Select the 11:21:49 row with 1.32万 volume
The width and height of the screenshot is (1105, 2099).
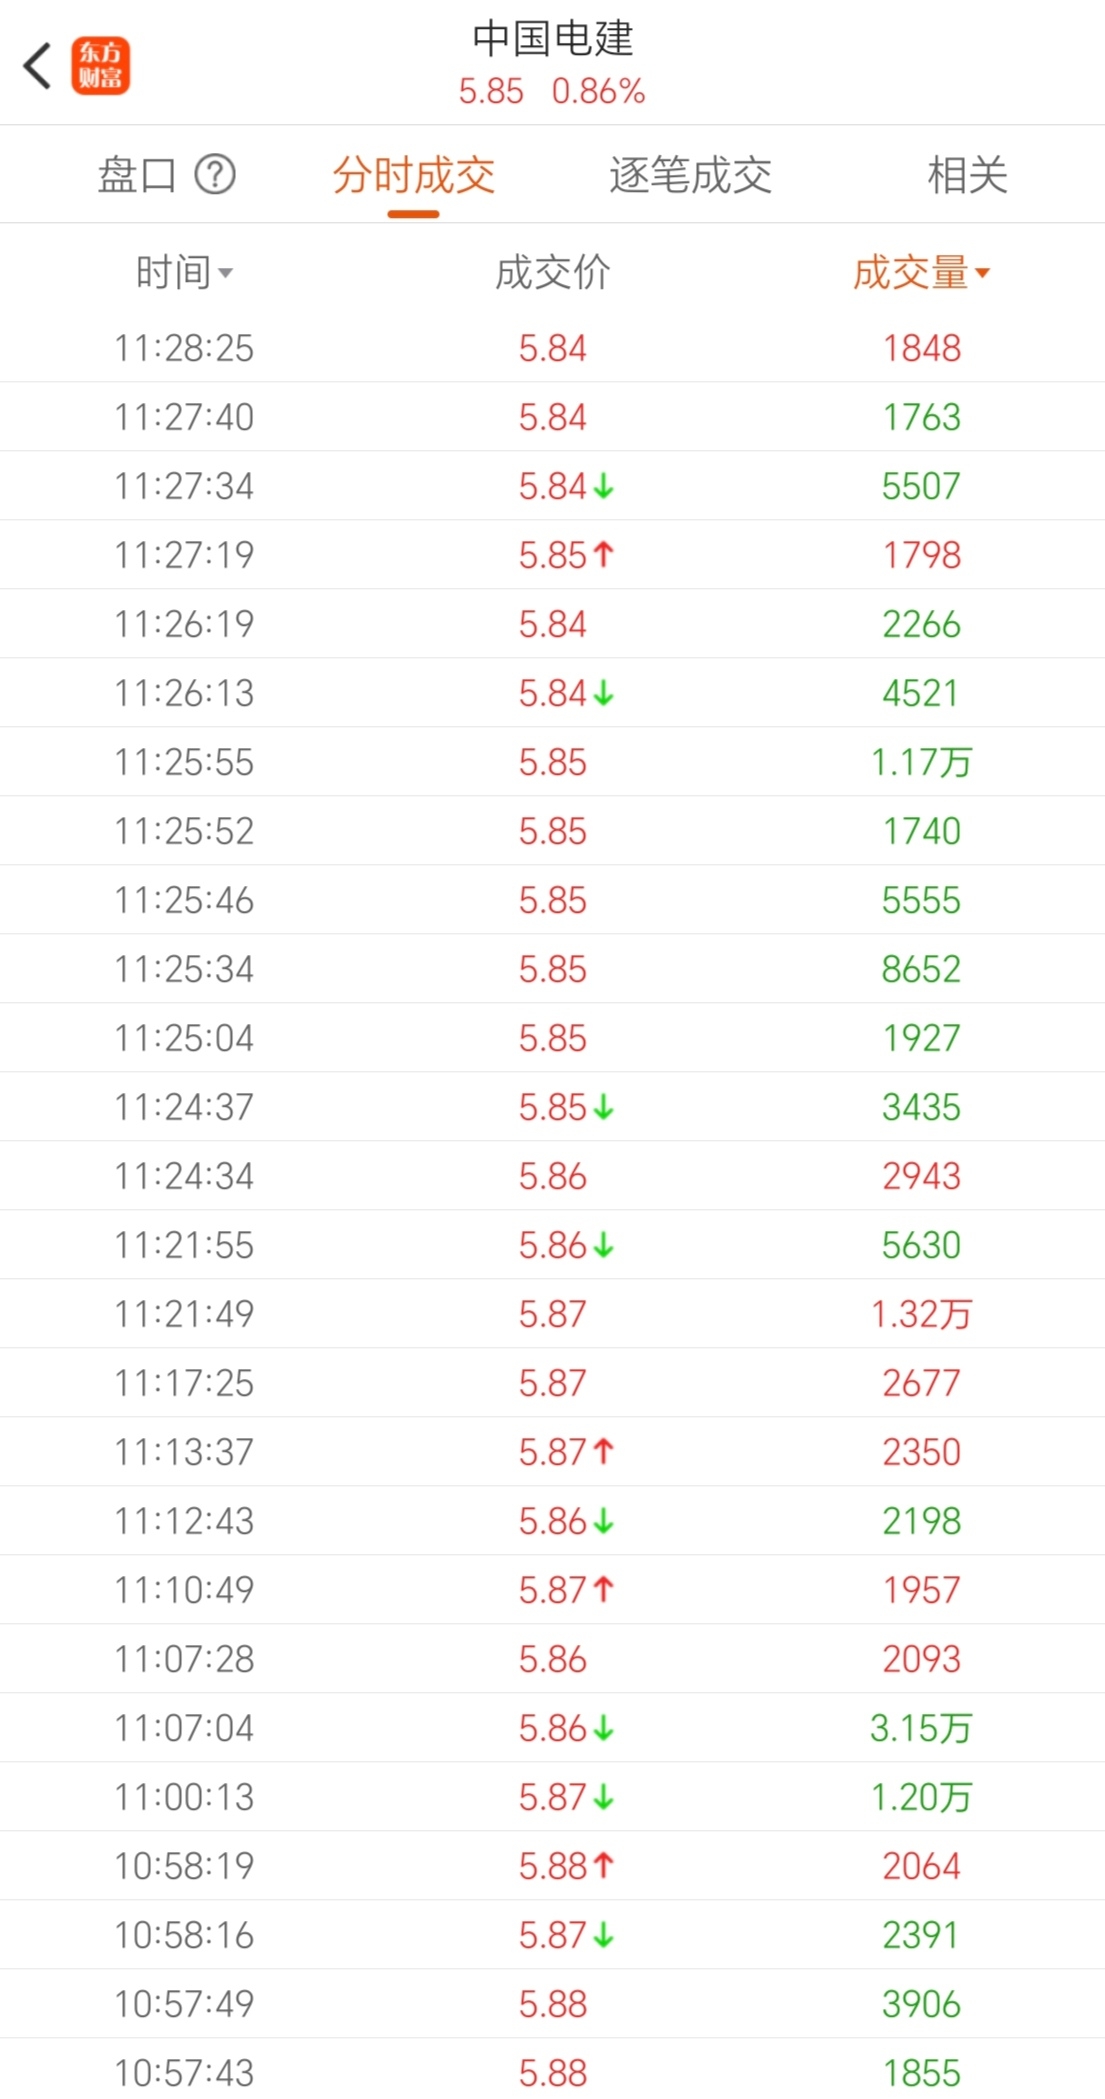tap(552, 1314)
